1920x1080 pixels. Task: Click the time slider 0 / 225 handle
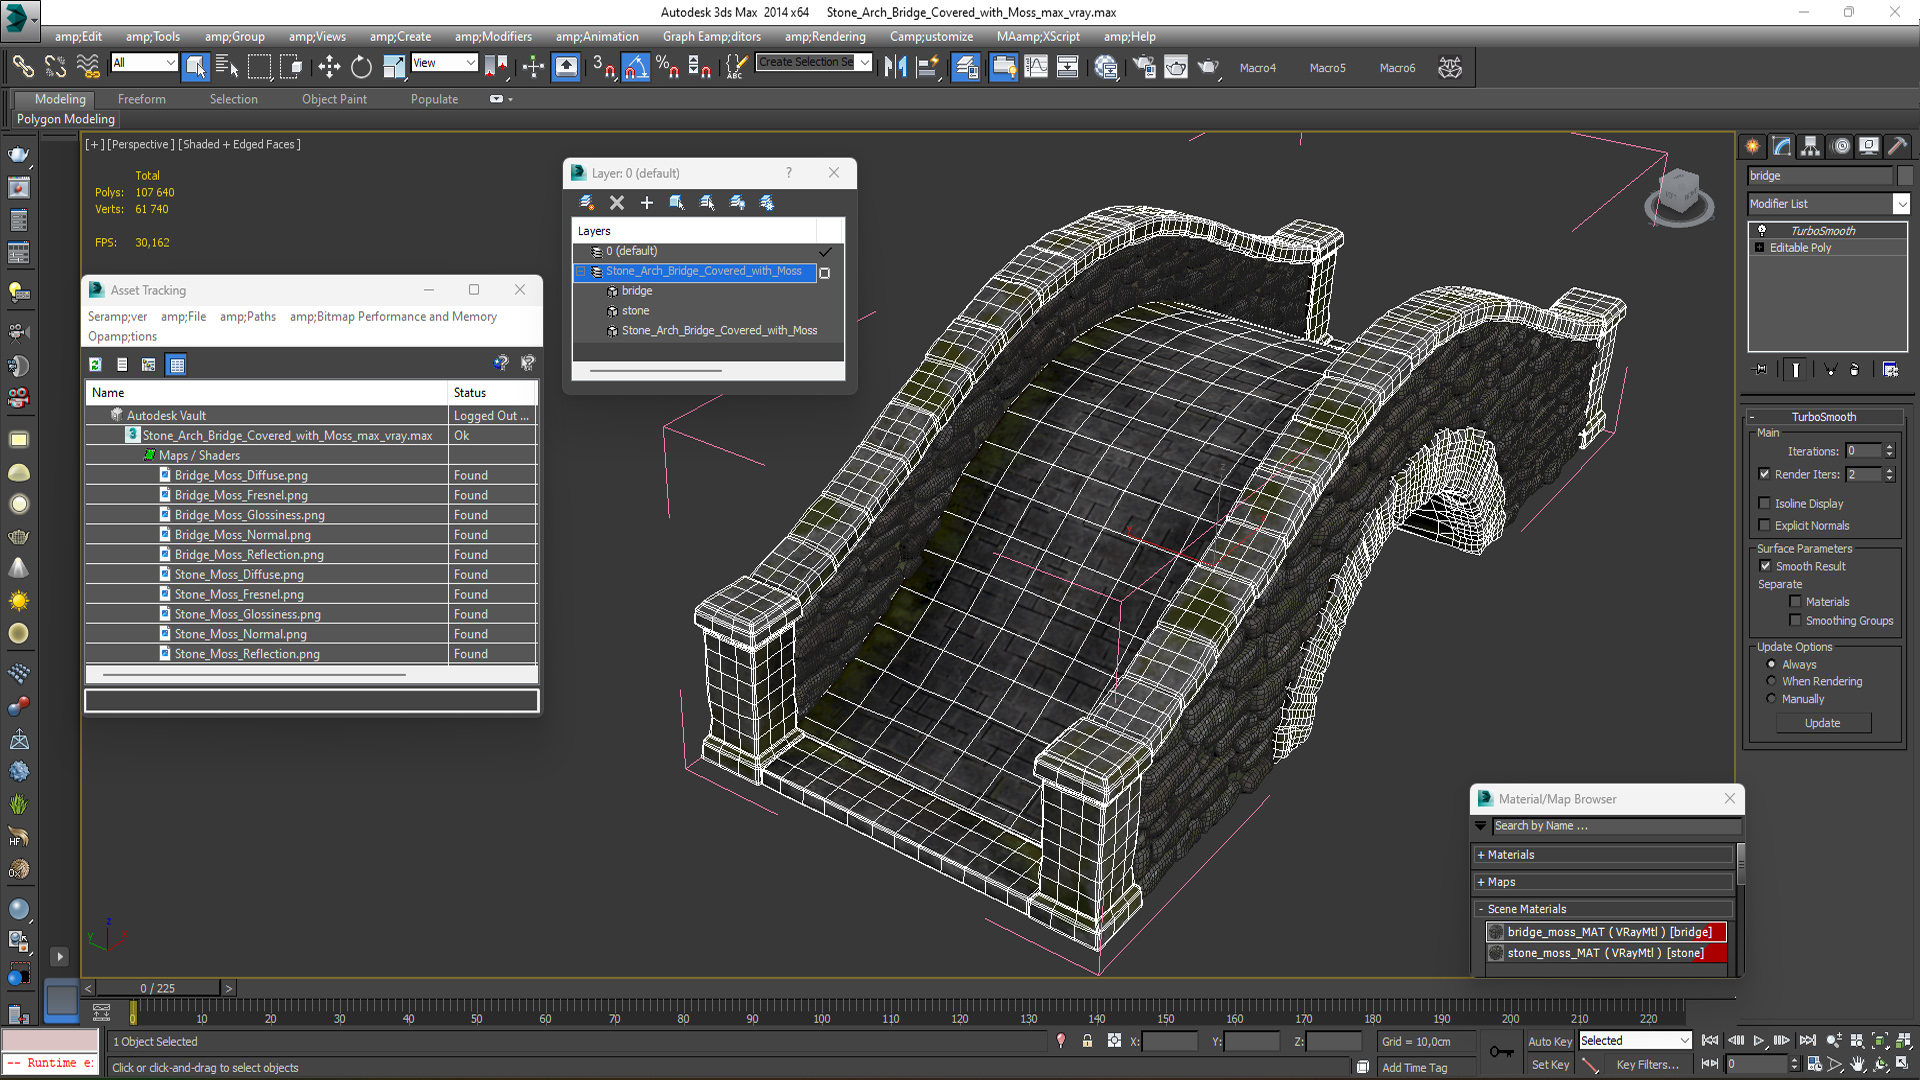click(158, 988)
